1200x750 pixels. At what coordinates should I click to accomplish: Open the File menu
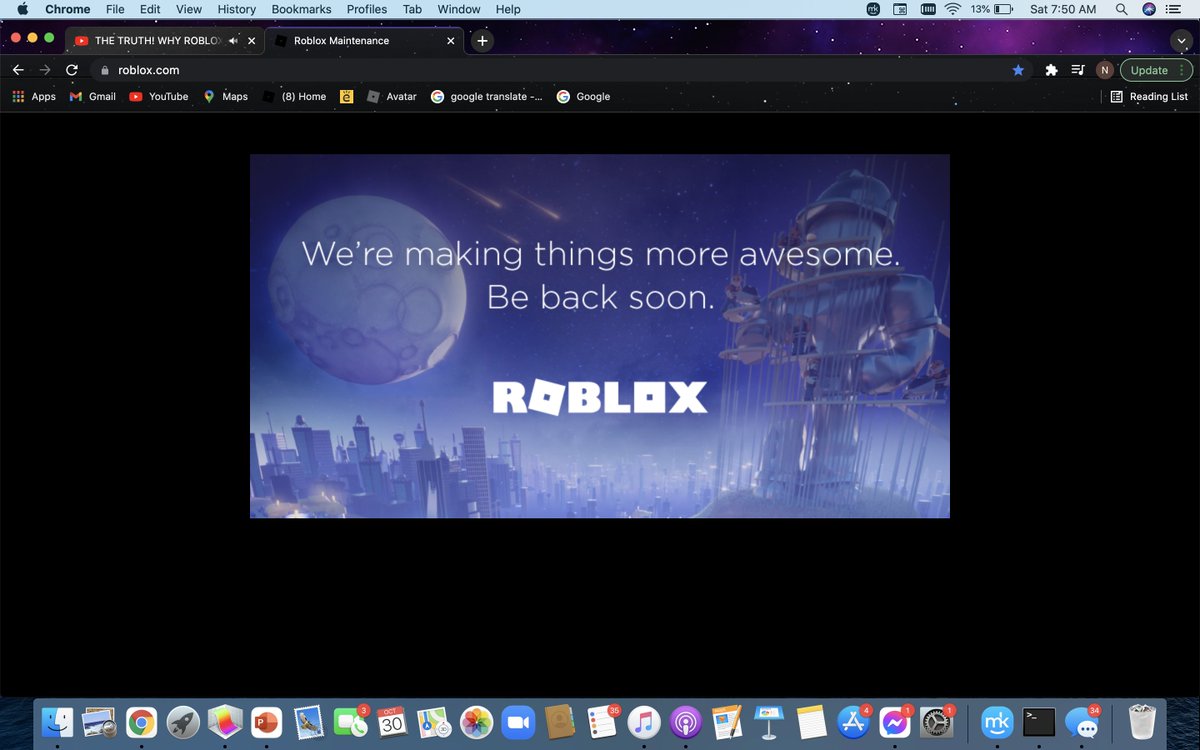(115, 9)
